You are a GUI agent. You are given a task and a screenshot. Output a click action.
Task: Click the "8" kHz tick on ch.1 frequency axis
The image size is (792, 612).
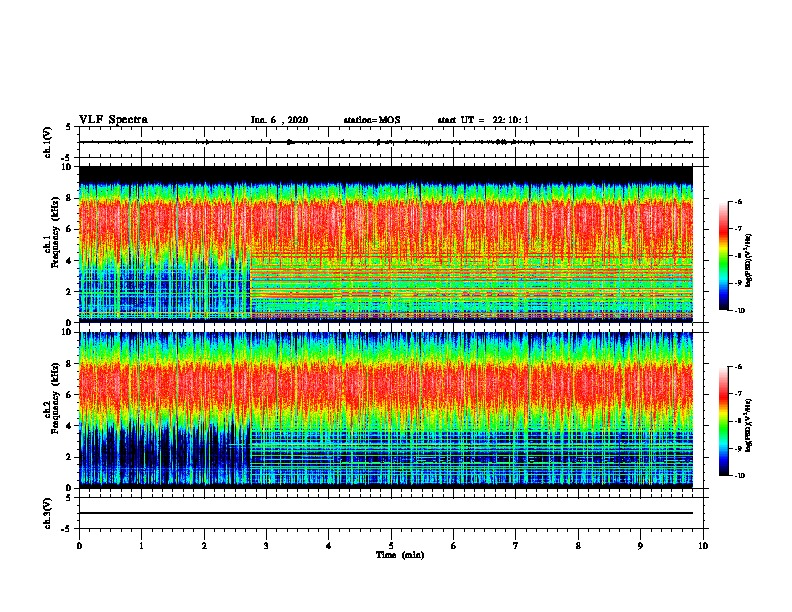[70, 198]
